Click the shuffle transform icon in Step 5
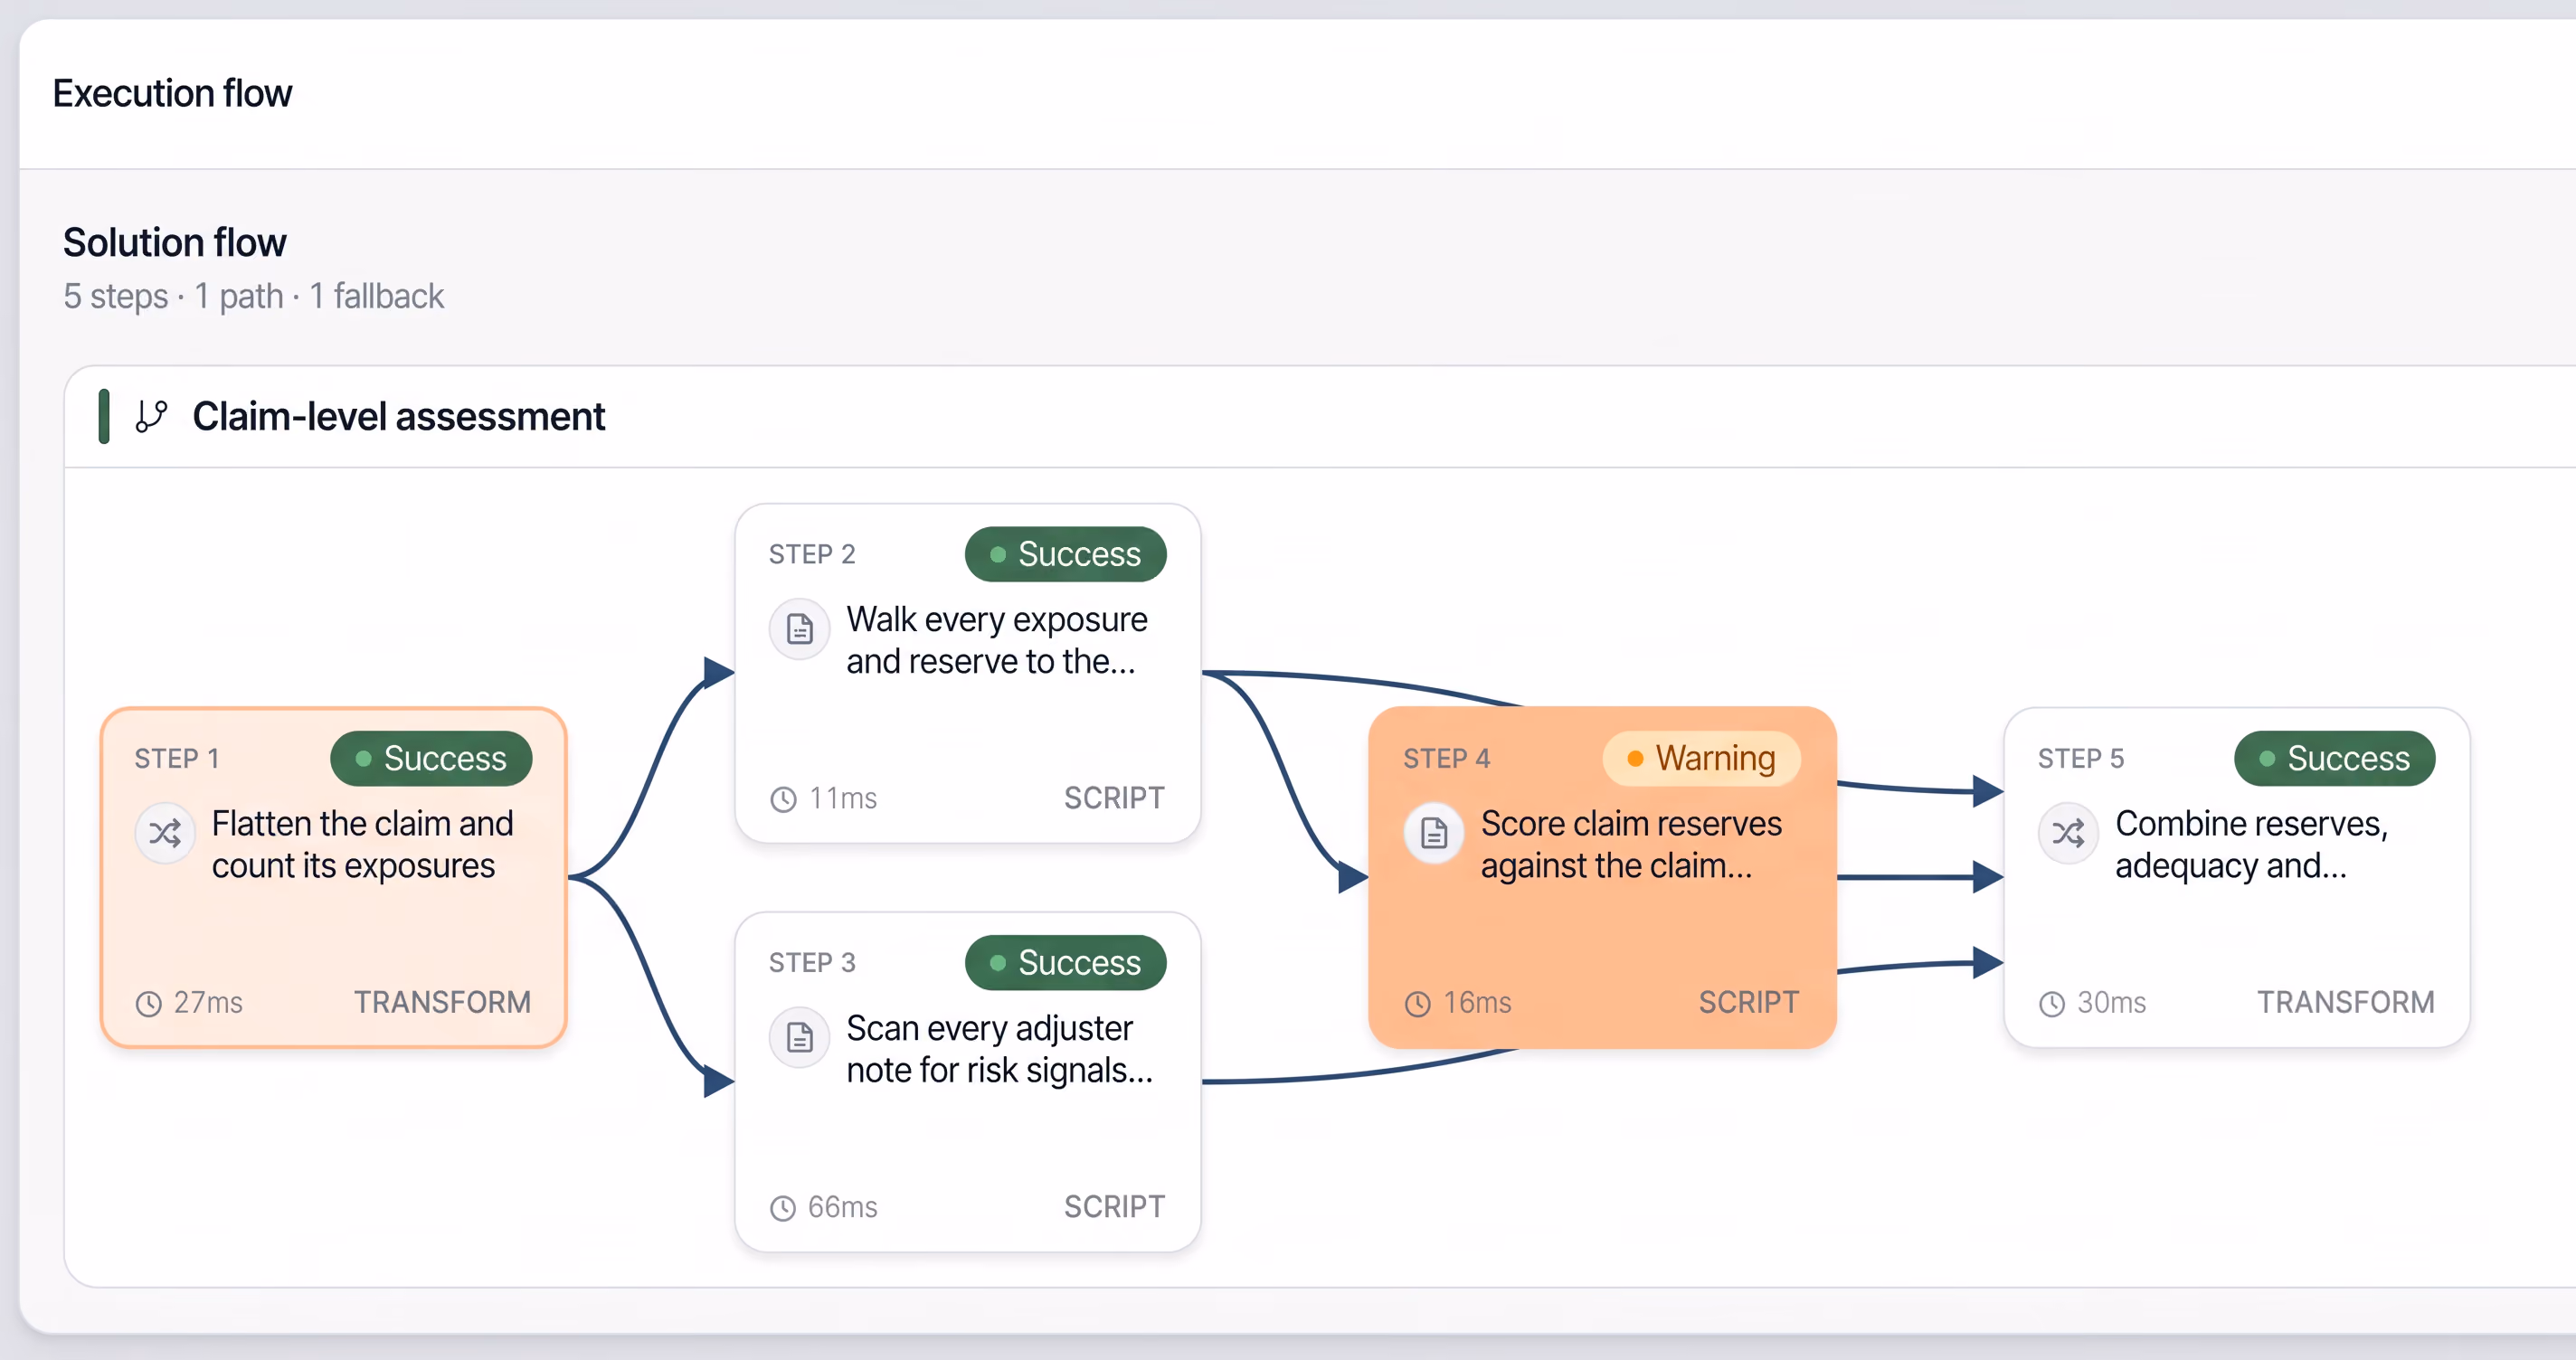This screenshot has height=1360, width=2576. point(2069,832)
